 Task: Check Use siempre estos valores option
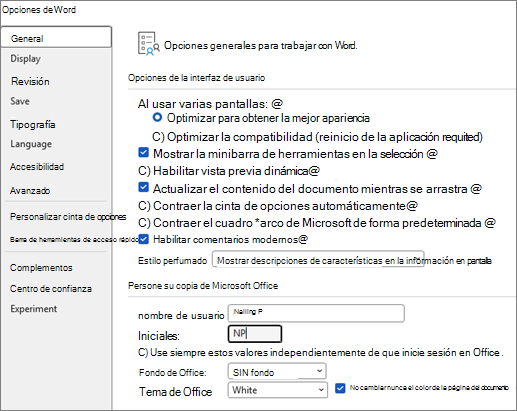143,352
